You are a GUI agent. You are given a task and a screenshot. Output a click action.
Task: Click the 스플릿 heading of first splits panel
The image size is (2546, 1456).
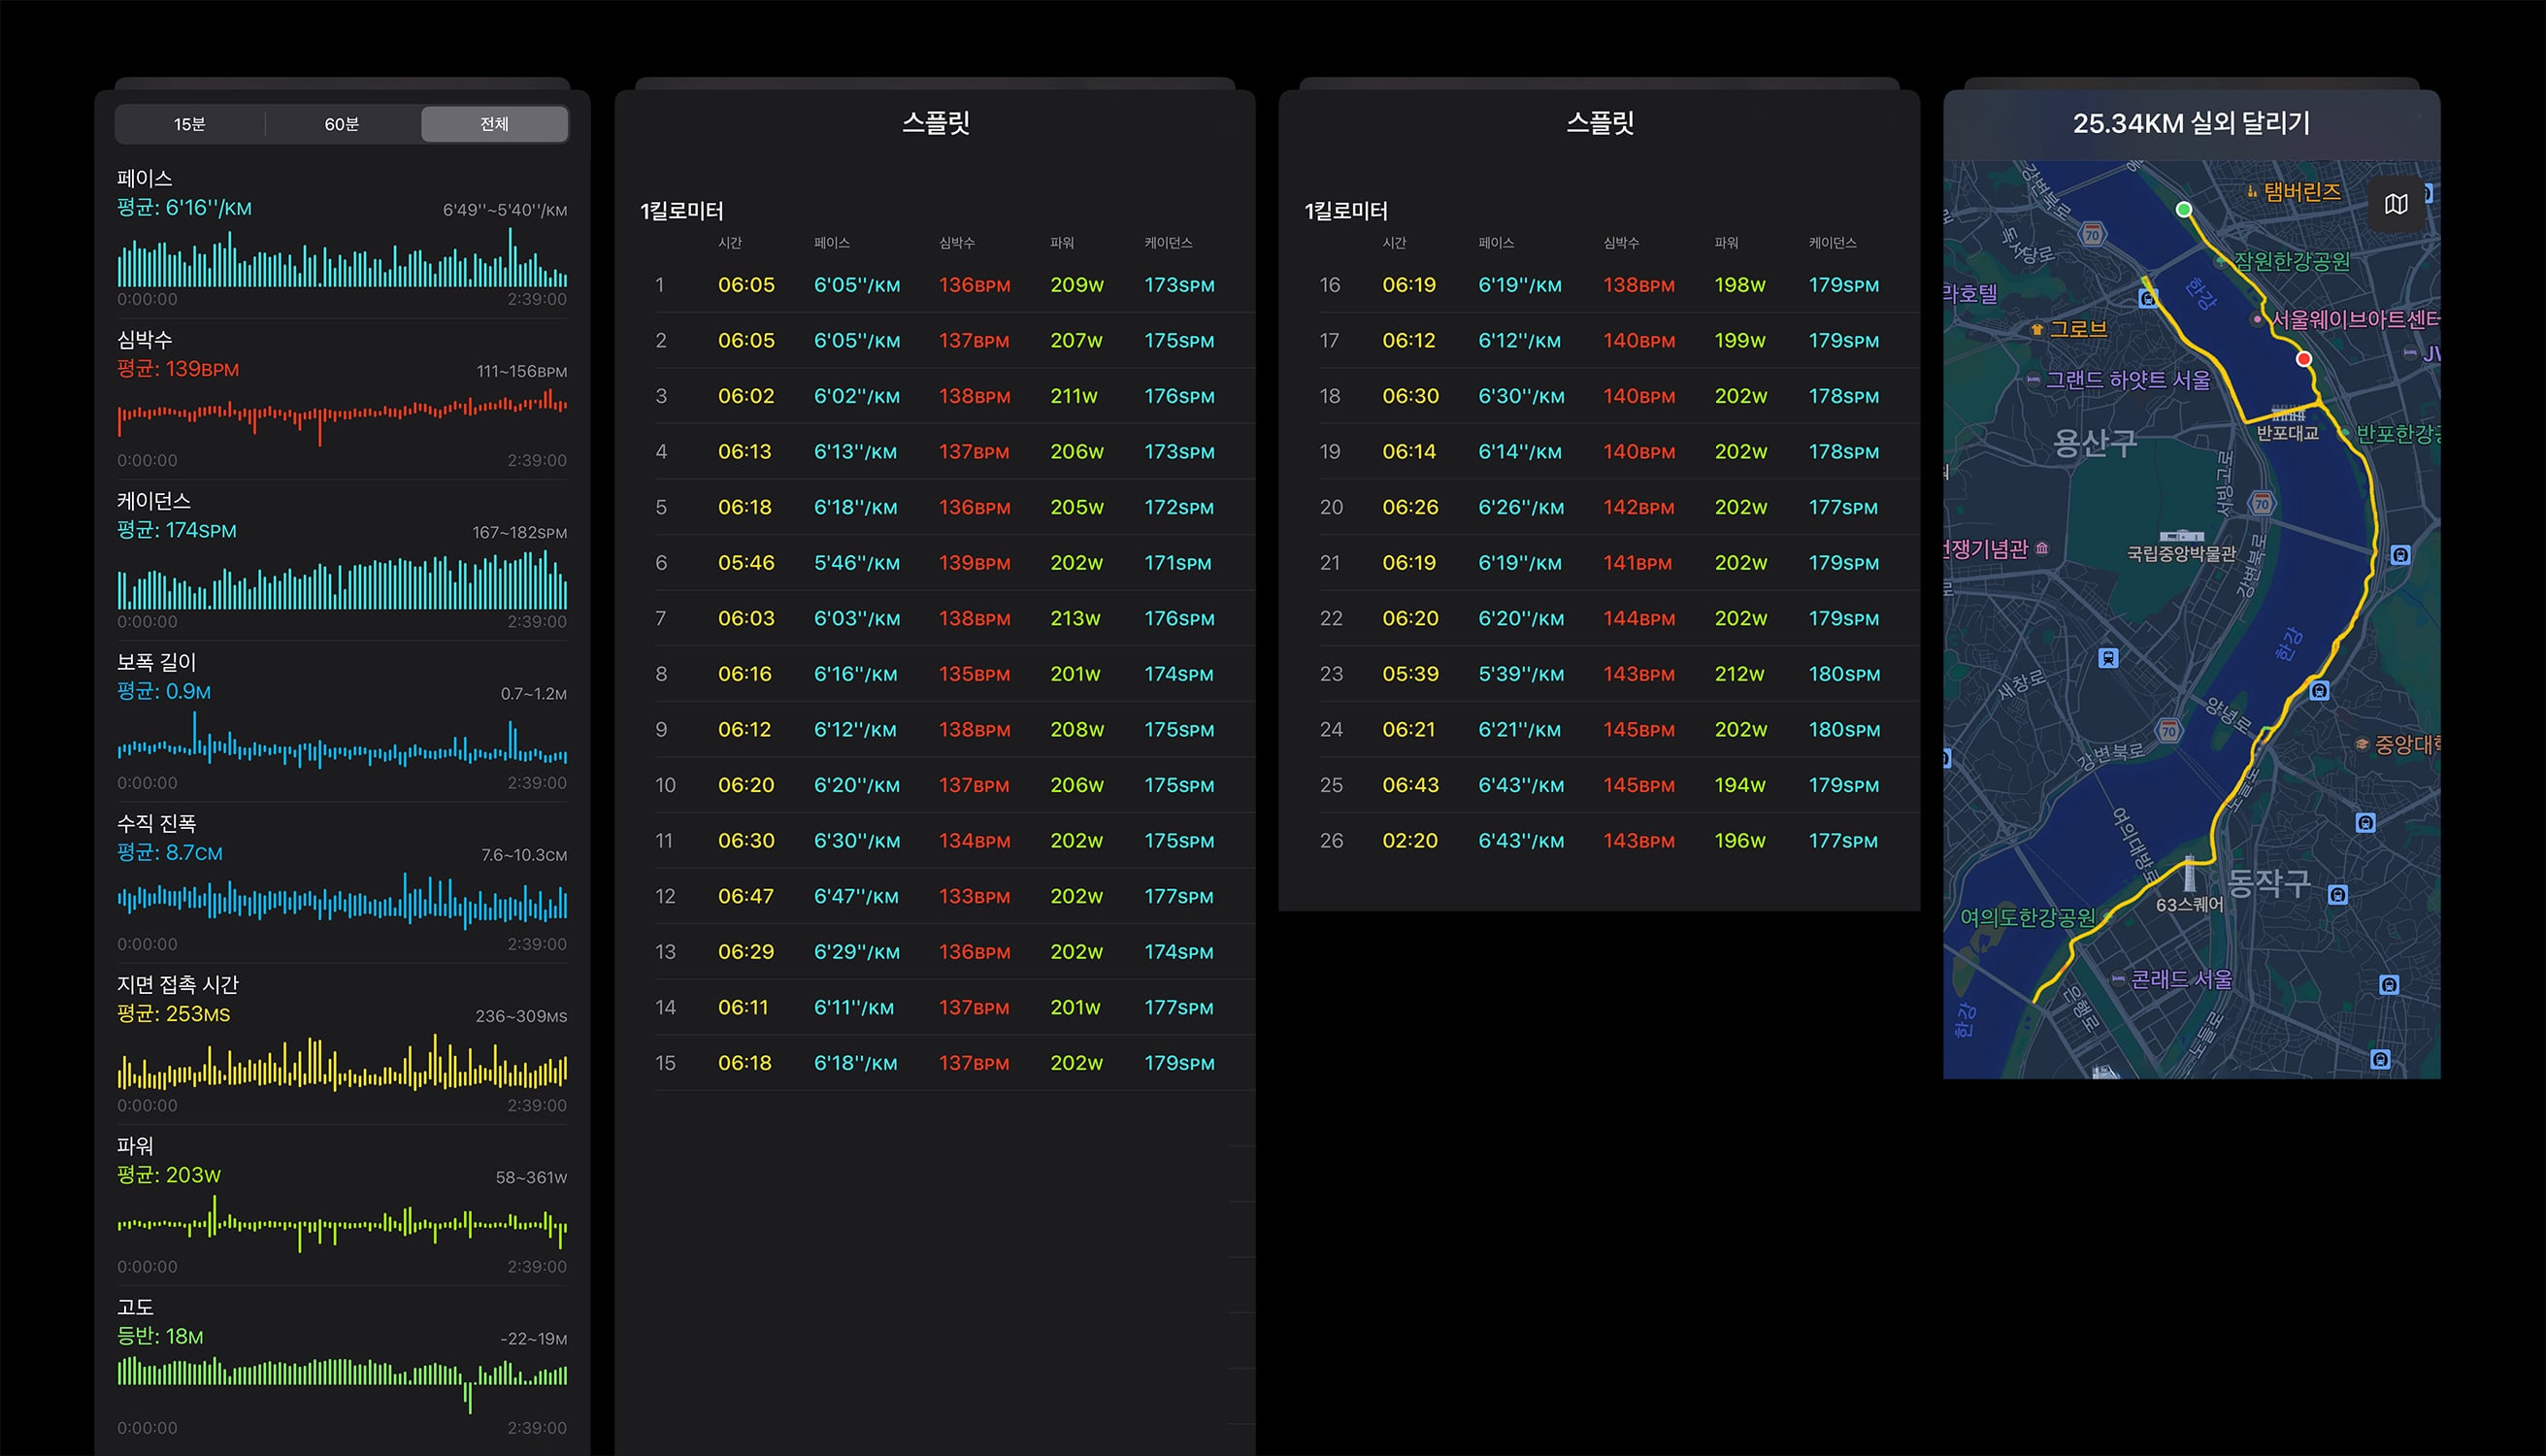pos(936,123)
